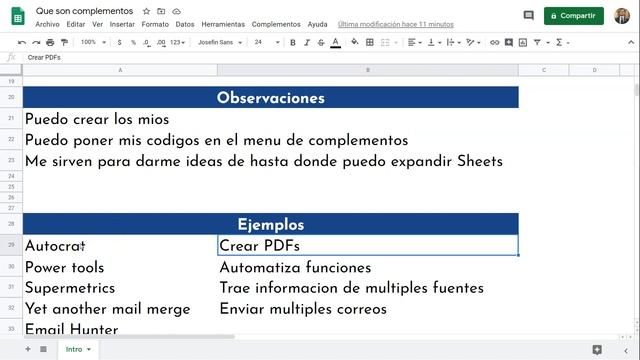Open the Ayuda menu
This screenshot has height=360, width=640.
318,24
